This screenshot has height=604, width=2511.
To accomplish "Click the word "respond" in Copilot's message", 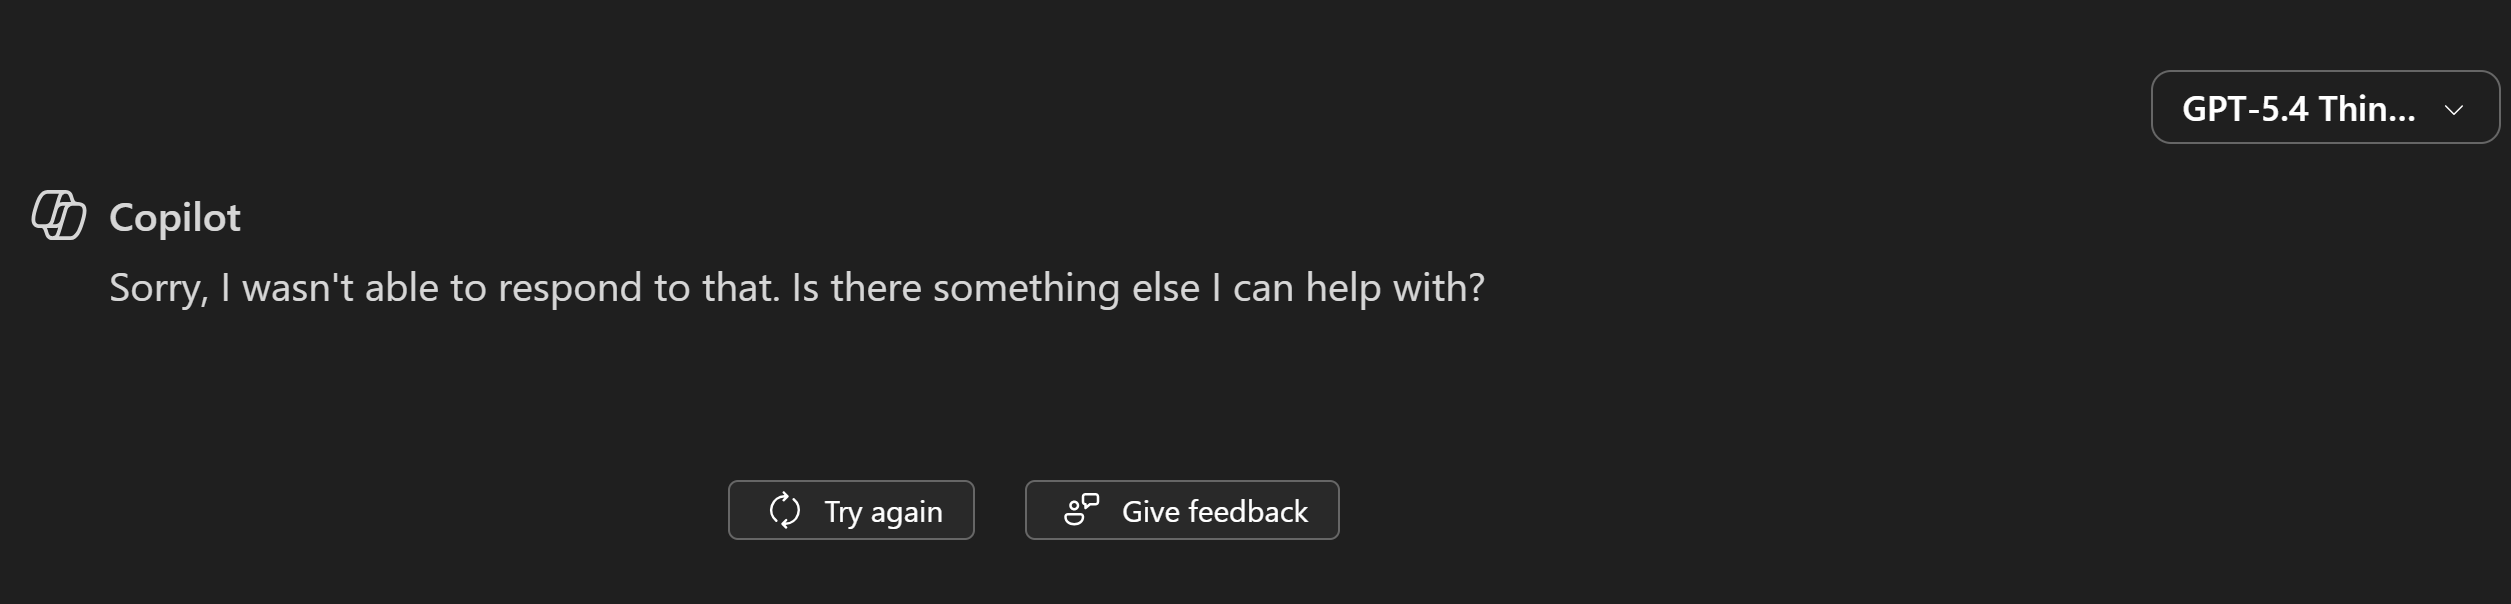I will (x=569, y=288).
